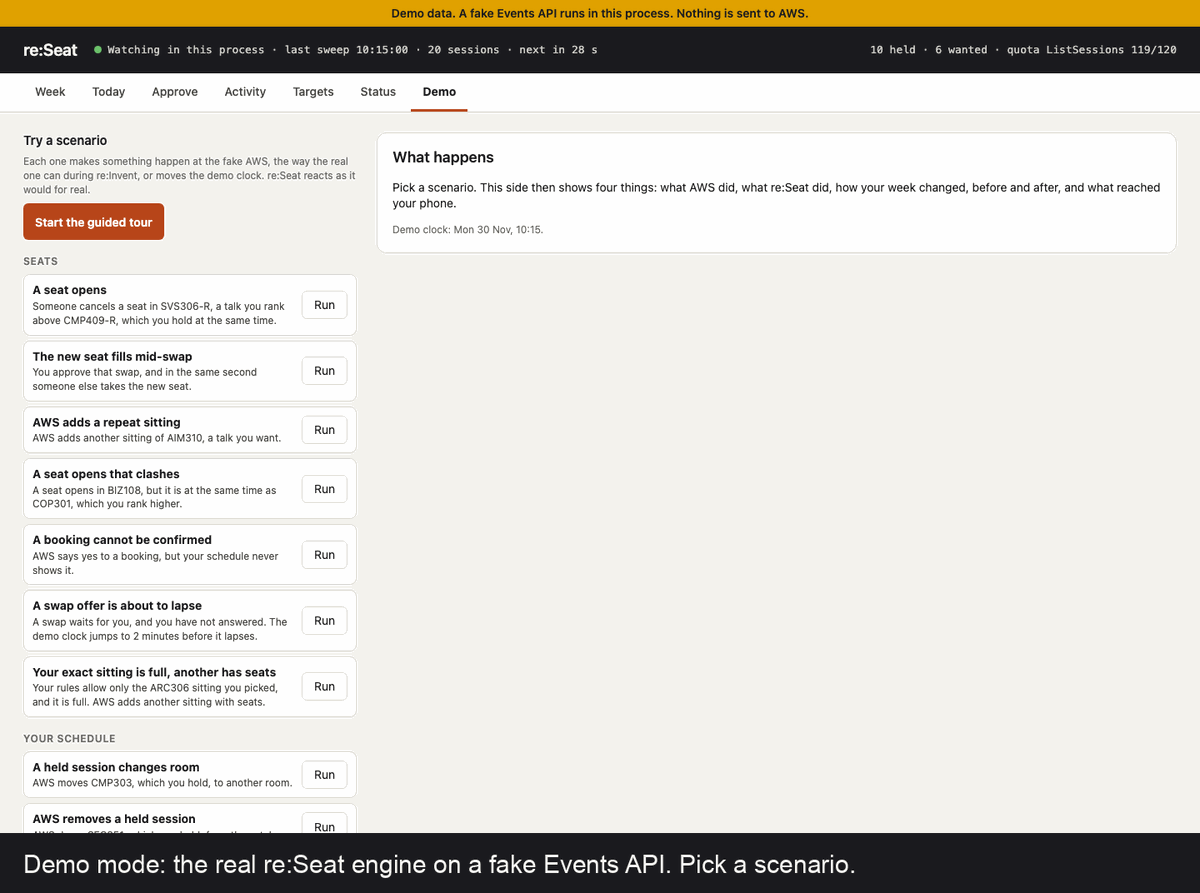Click Start the guided tour button
1200x893 pixels.
pyautogui.click(x=93, y=222)
